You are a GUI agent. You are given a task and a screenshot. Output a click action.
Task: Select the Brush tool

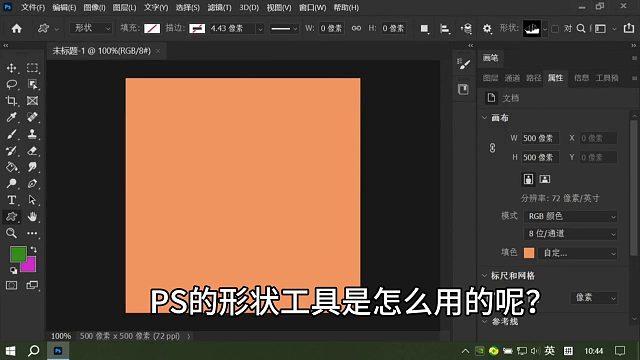pyautogui.click(x=11, y=134)
